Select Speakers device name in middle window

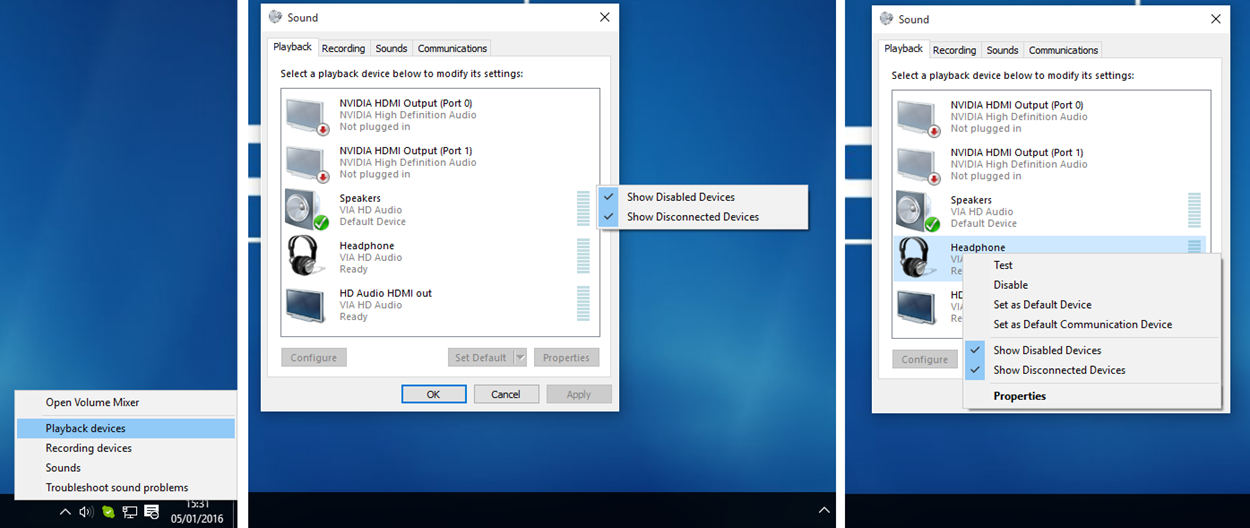tap(360, 198)
